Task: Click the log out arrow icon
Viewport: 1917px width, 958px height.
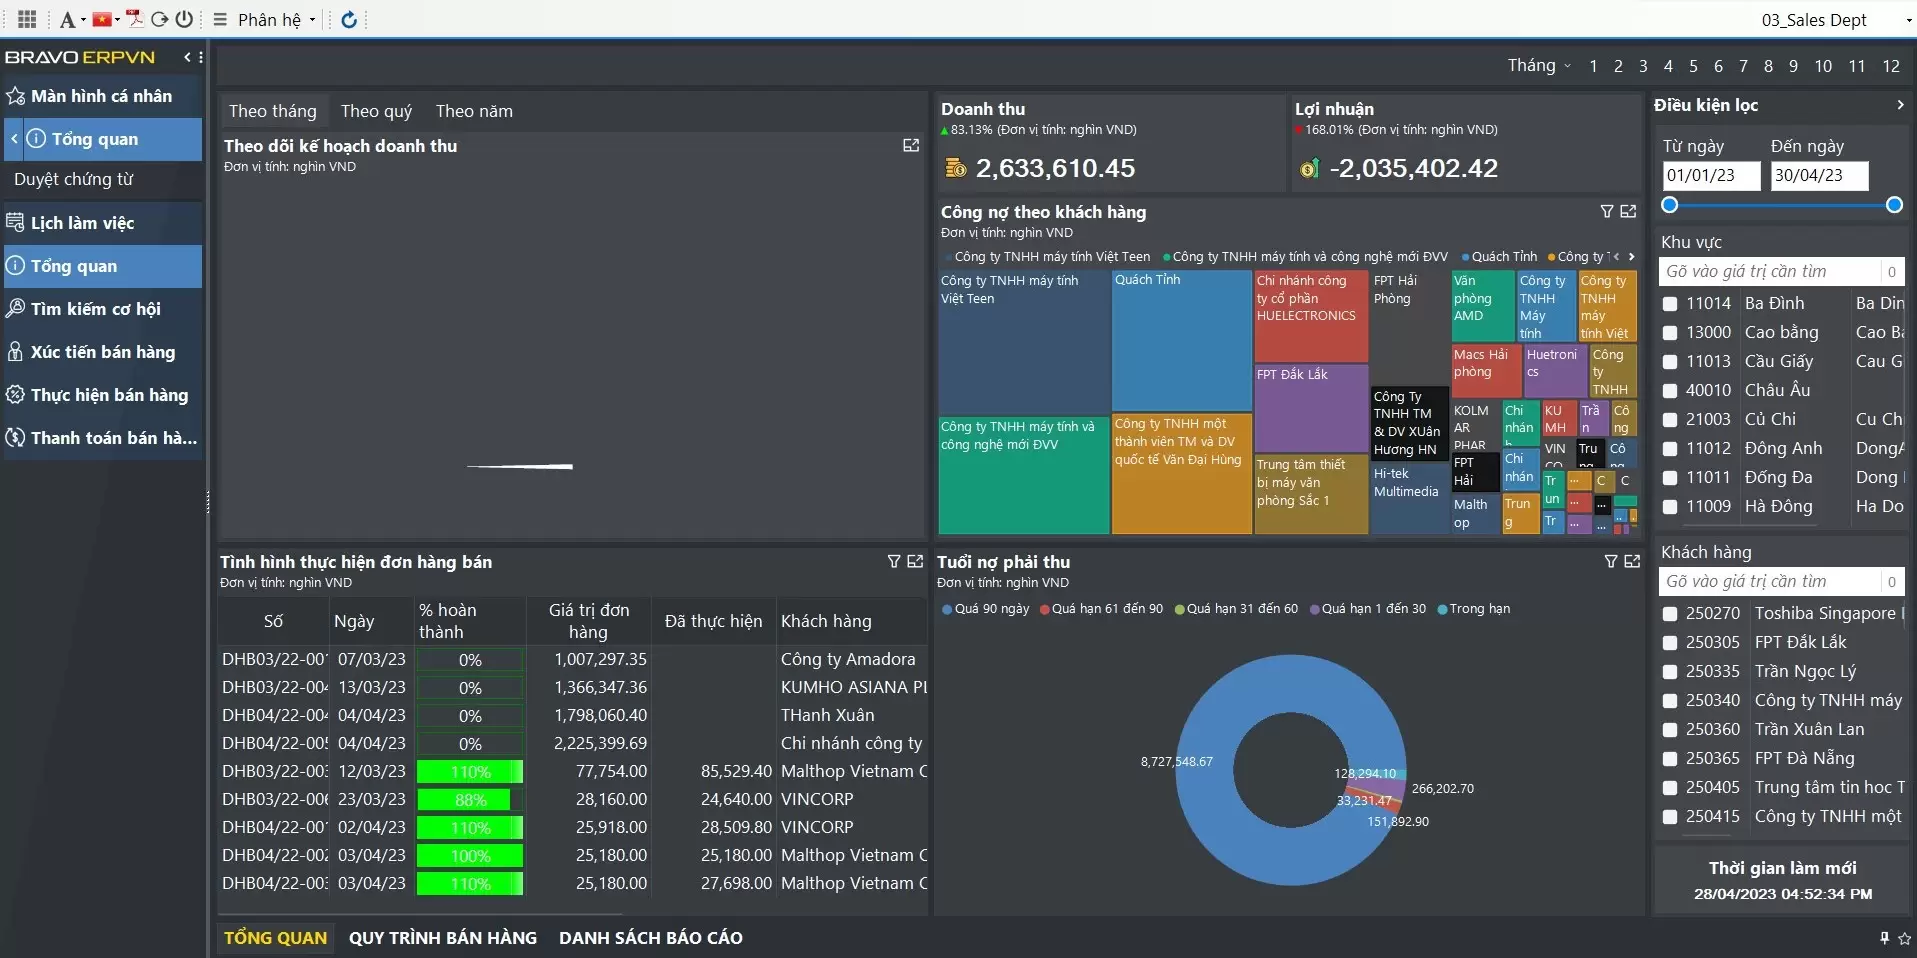Action: (x=159, y=19)
